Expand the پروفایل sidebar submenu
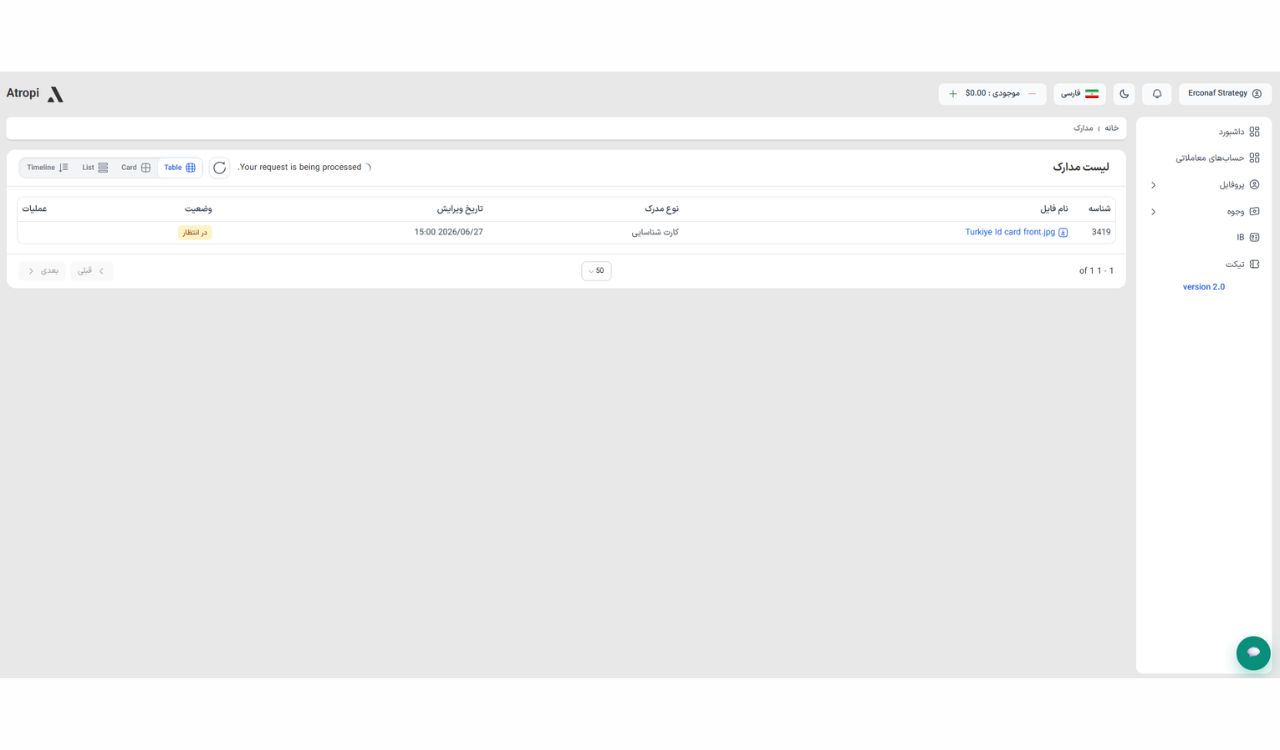Image resolution: width=1280 pixels, height=750 pixels. pyautogui.click(x=1154, y=185)
